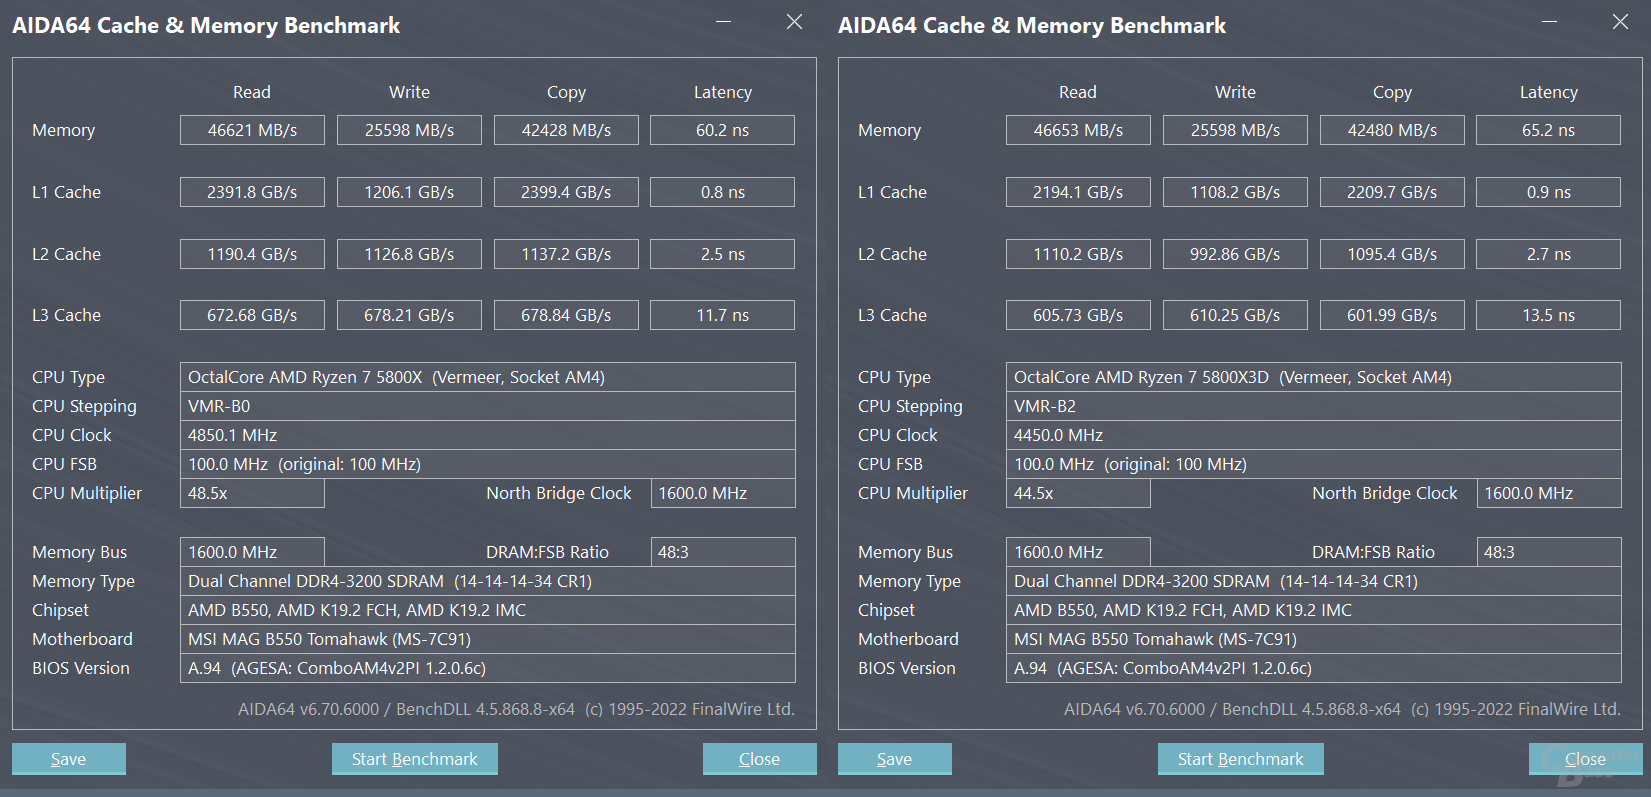This screenshot has height=797, width=1651.
Task: Select North Bridge Clock value in right window
Action: click(x=1549, y=493)
